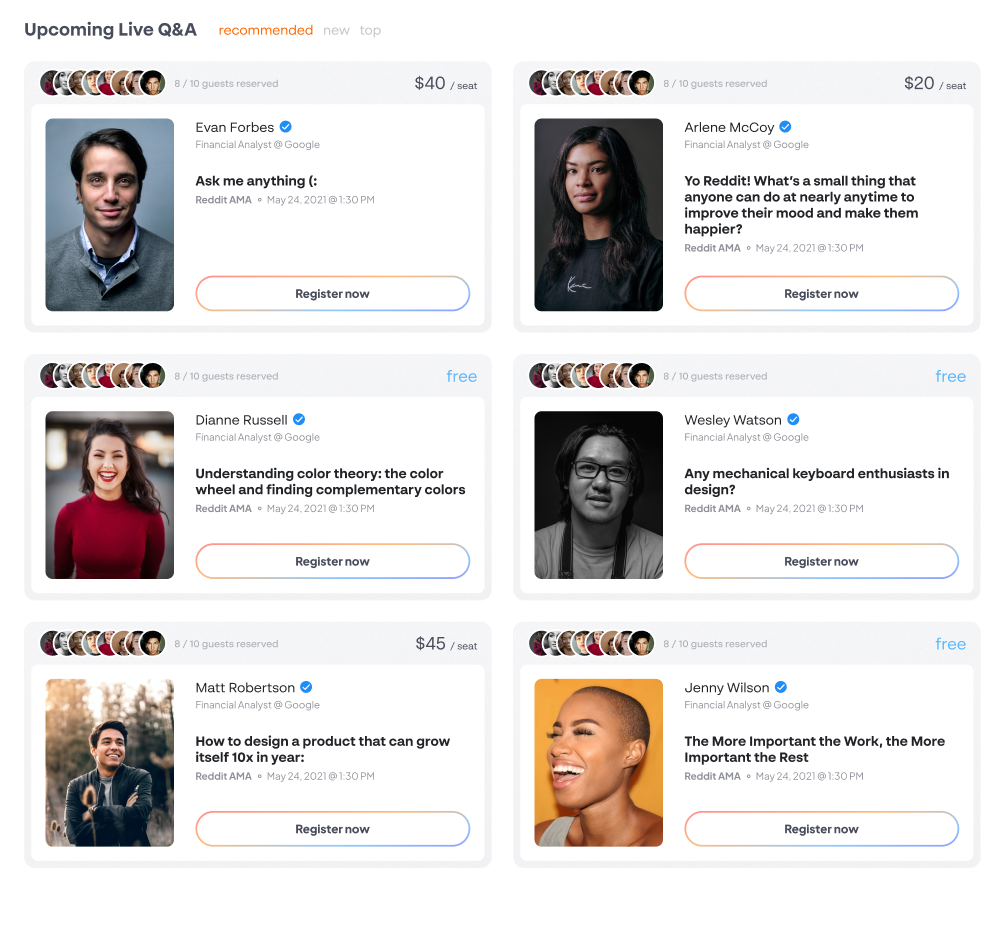Switch to the recommended tab

266,30
